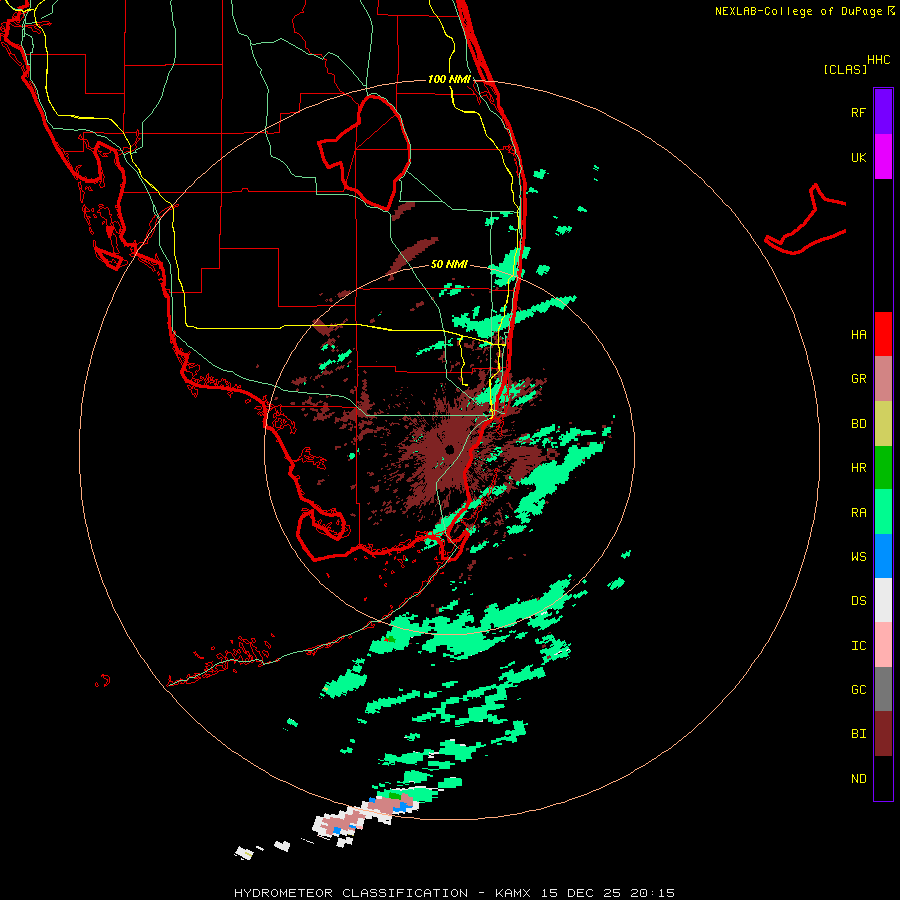This screenshot has height=900, width=900.
Task: Click the BI legend label
Action: click(858, 734)
